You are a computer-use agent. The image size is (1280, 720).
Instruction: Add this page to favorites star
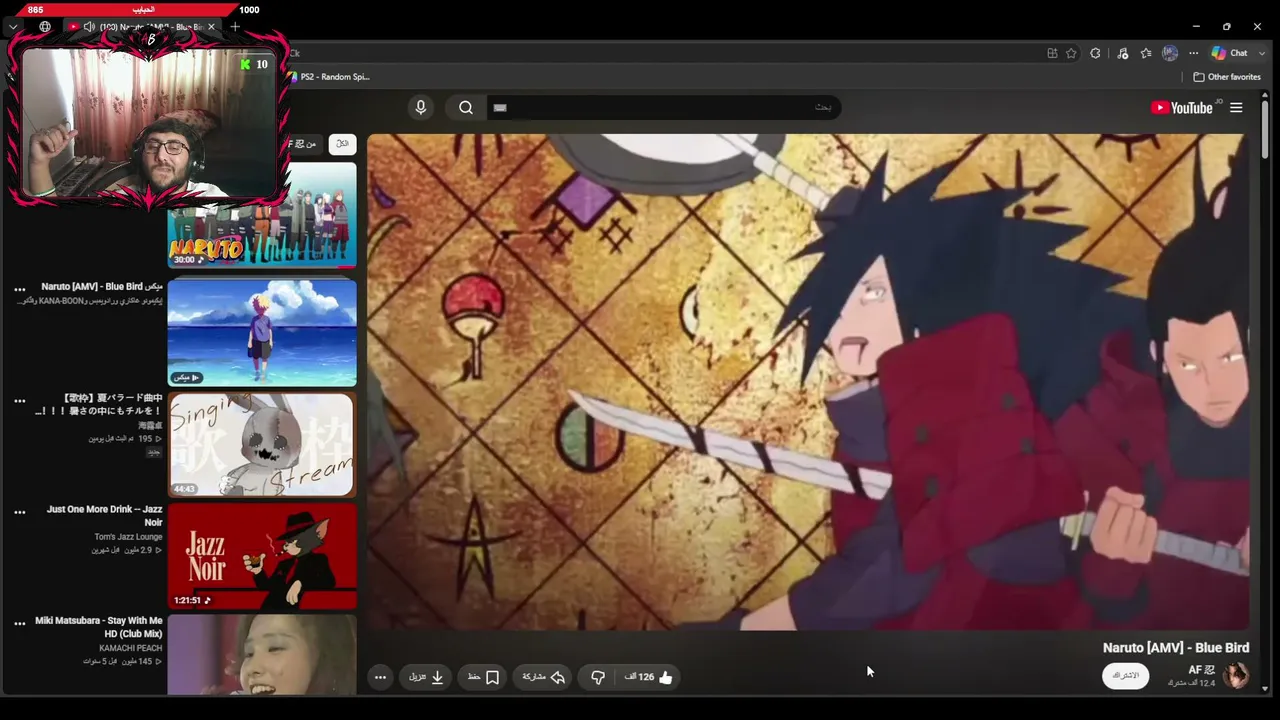pos(1071,53)
